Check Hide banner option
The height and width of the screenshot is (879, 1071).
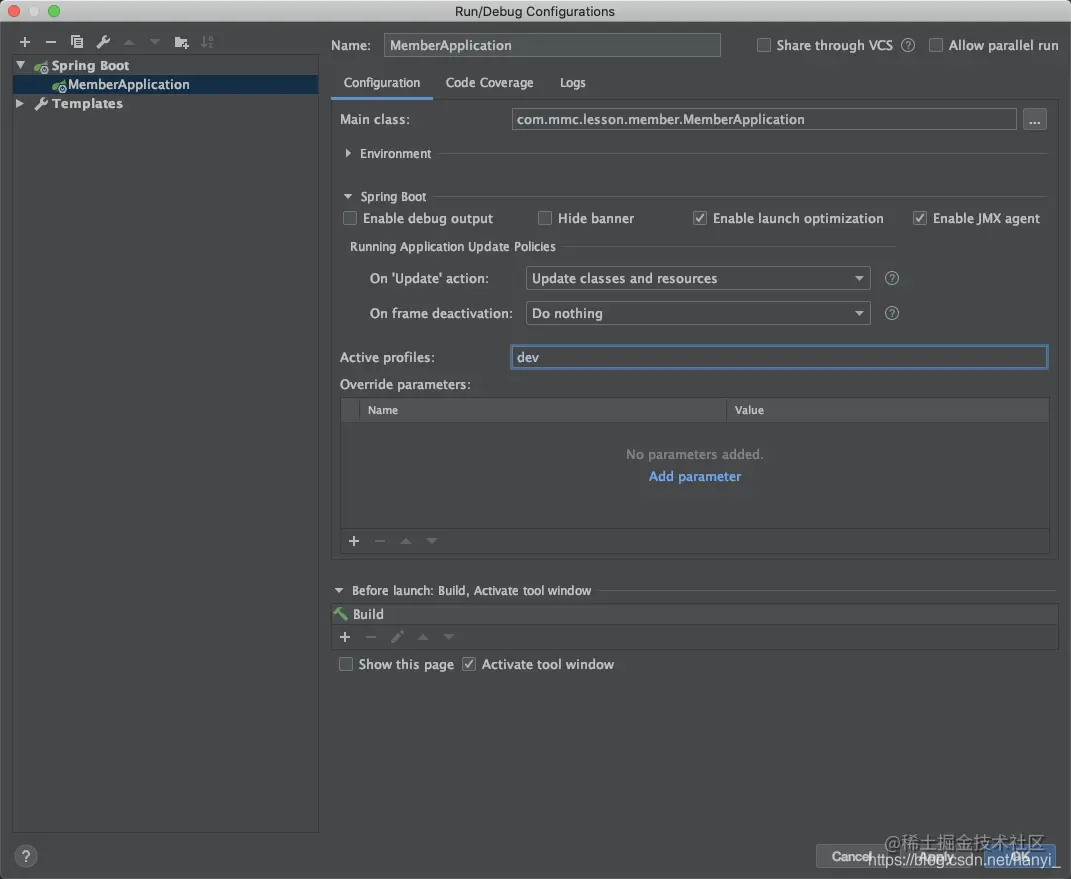[544, 219]
